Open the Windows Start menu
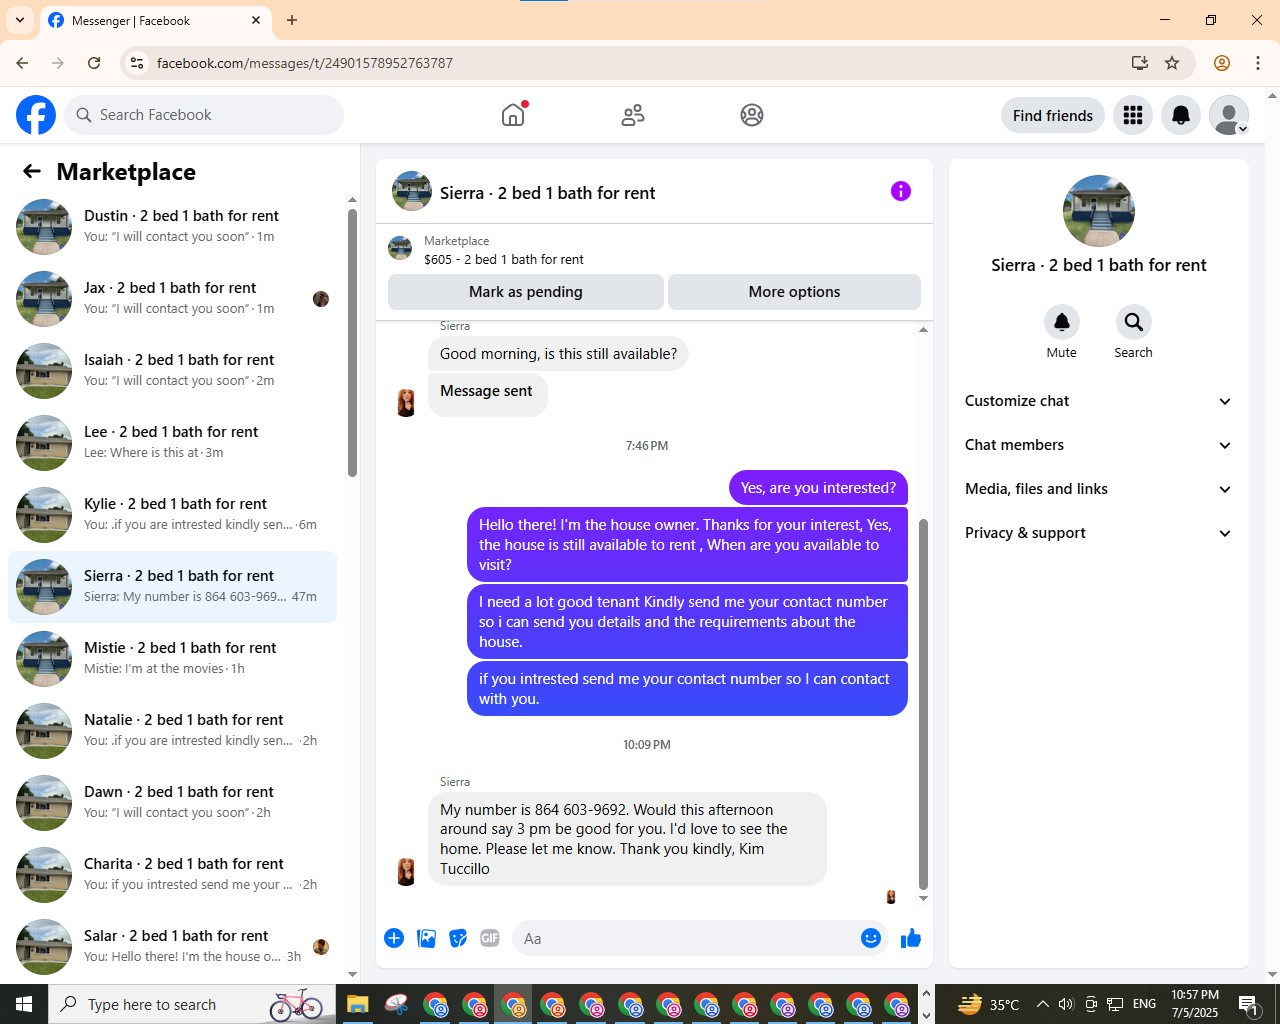This screenshot has height=1024, width=1280. 24,1004
